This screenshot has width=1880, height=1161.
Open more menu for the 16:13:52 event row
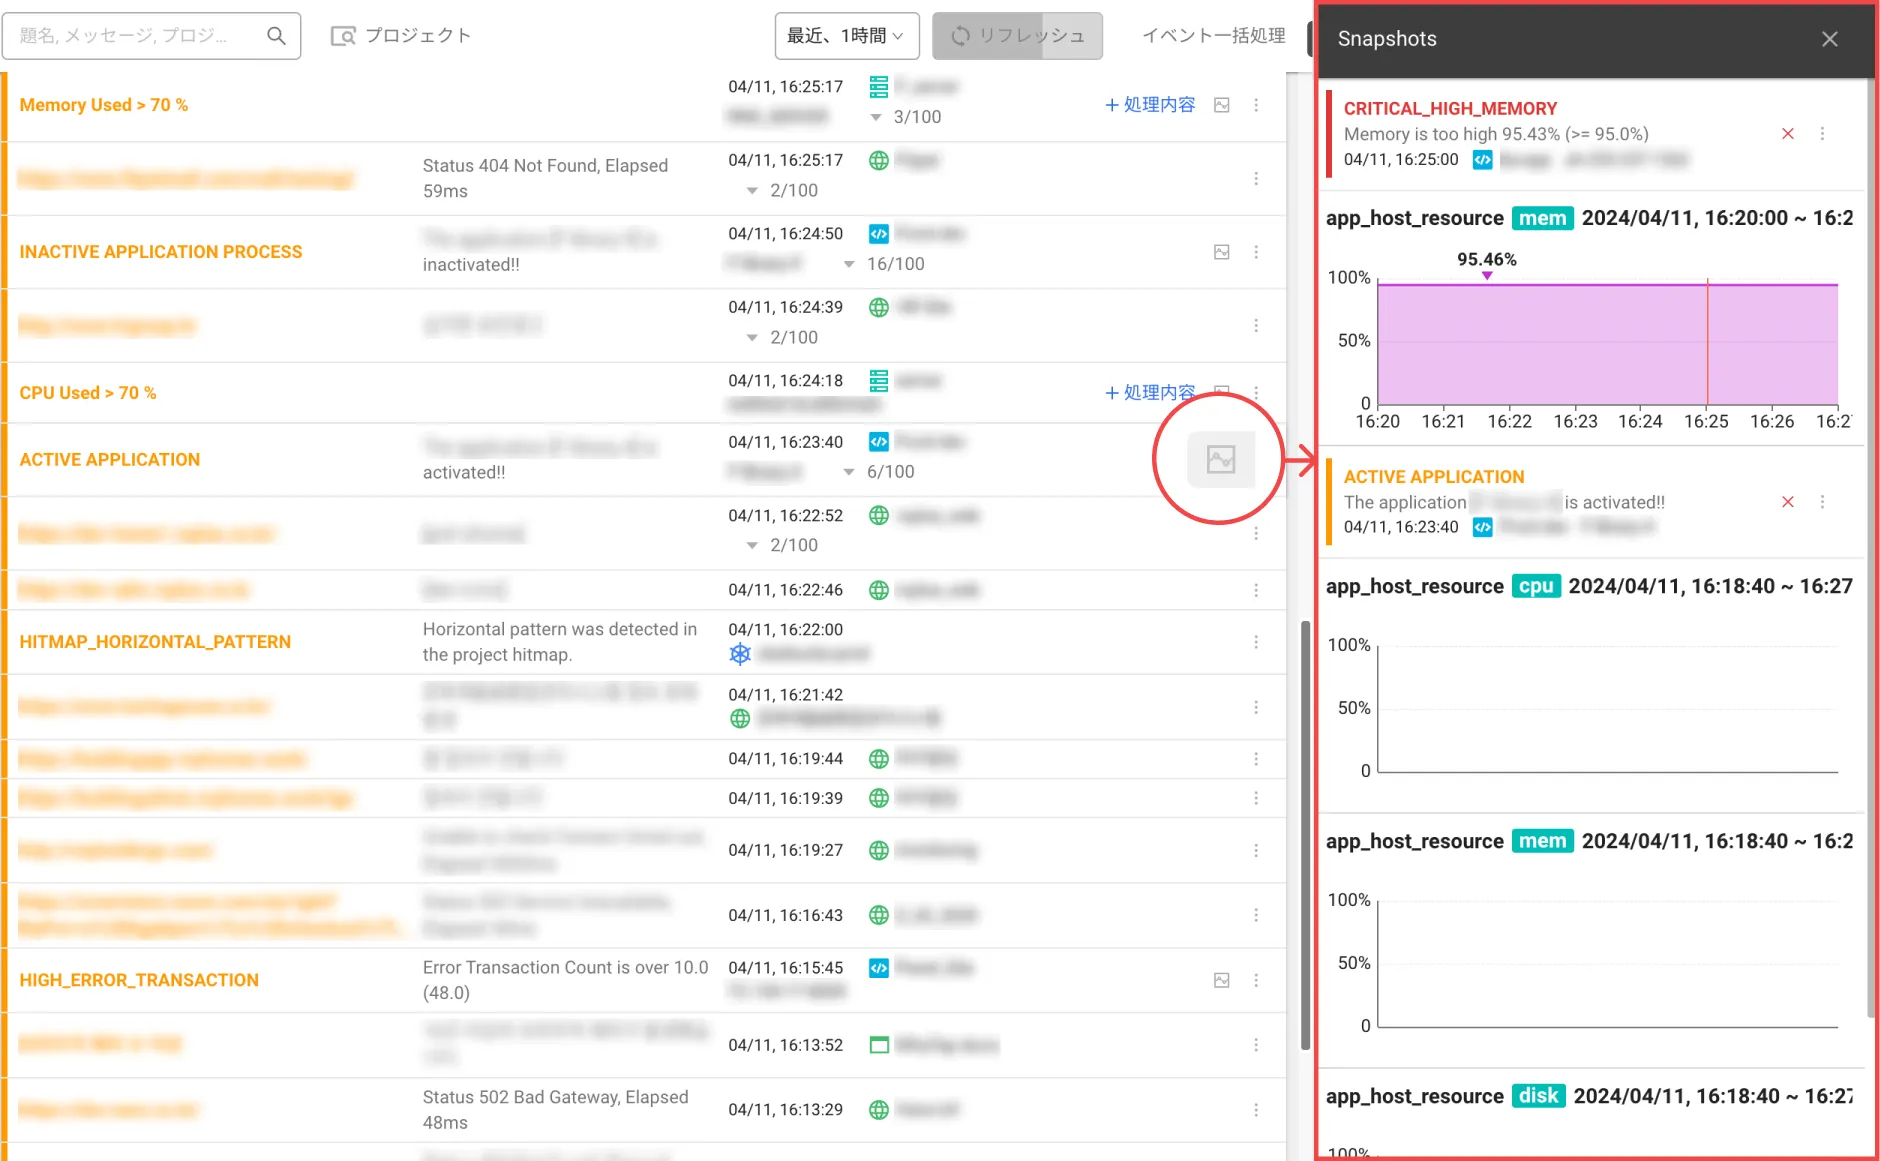1256,1045
